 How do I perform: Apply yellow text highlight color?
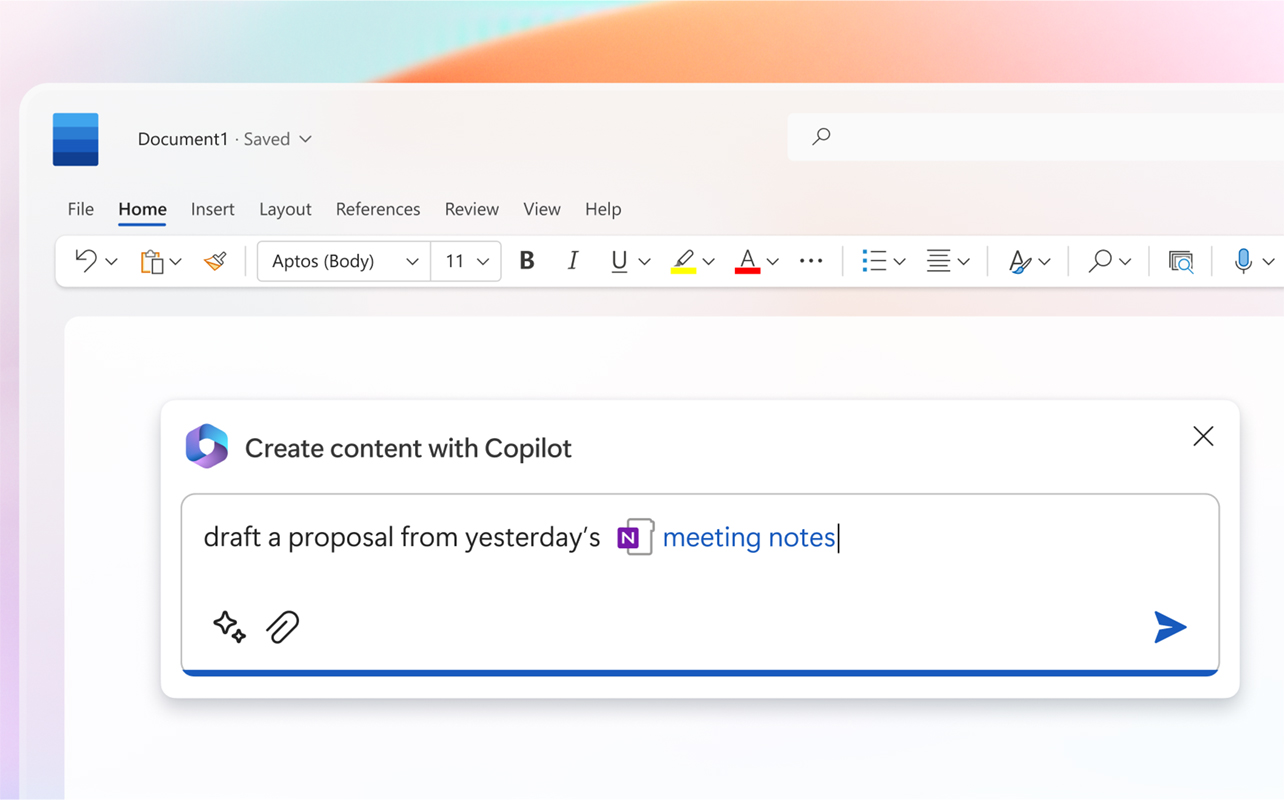point(683,261)
